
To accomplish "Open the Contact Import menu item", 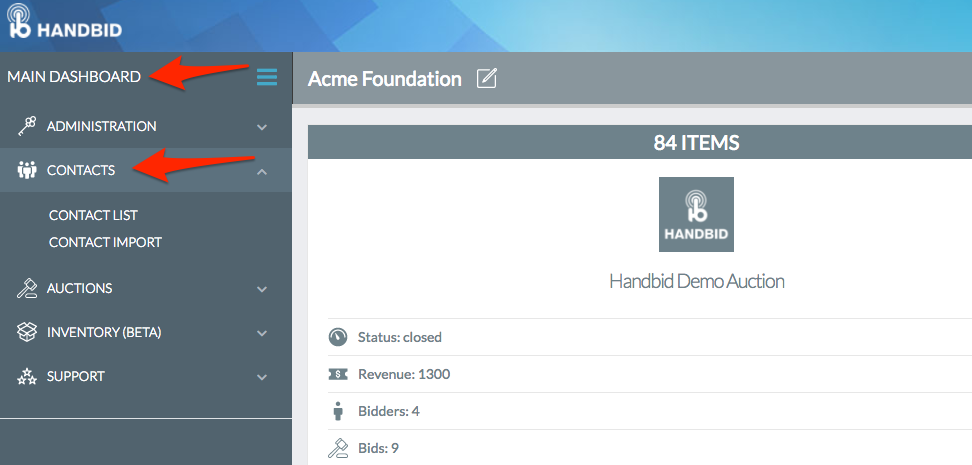I will tap(105, 242).
